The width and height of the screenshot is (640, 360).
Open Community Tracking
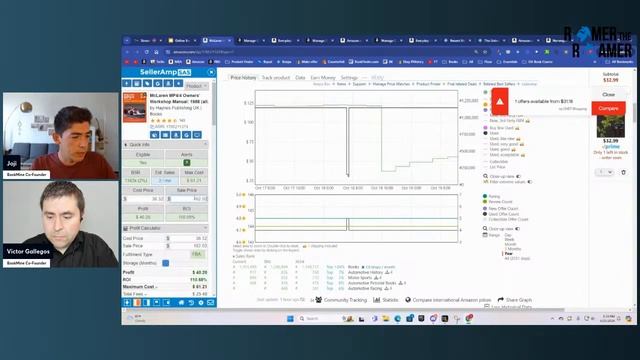pyautogui.click(x=341, y=300)
